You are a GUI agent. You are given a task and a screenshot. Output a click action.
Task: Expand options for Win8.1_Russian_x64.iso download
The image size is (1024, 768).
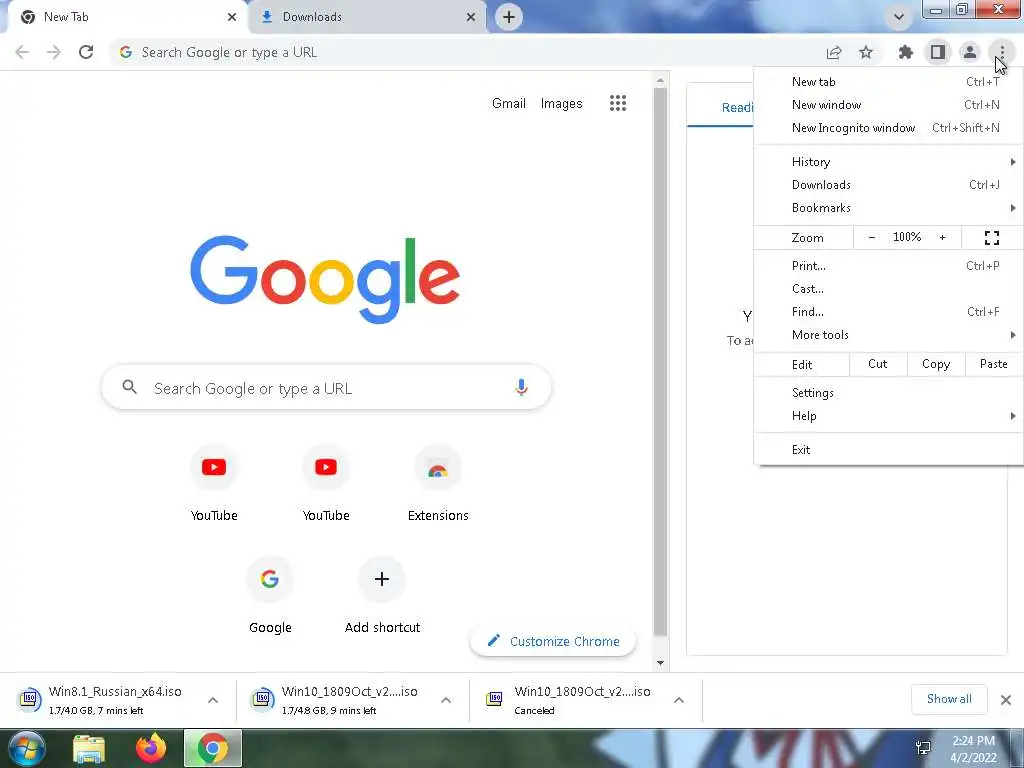pos(213,700)
